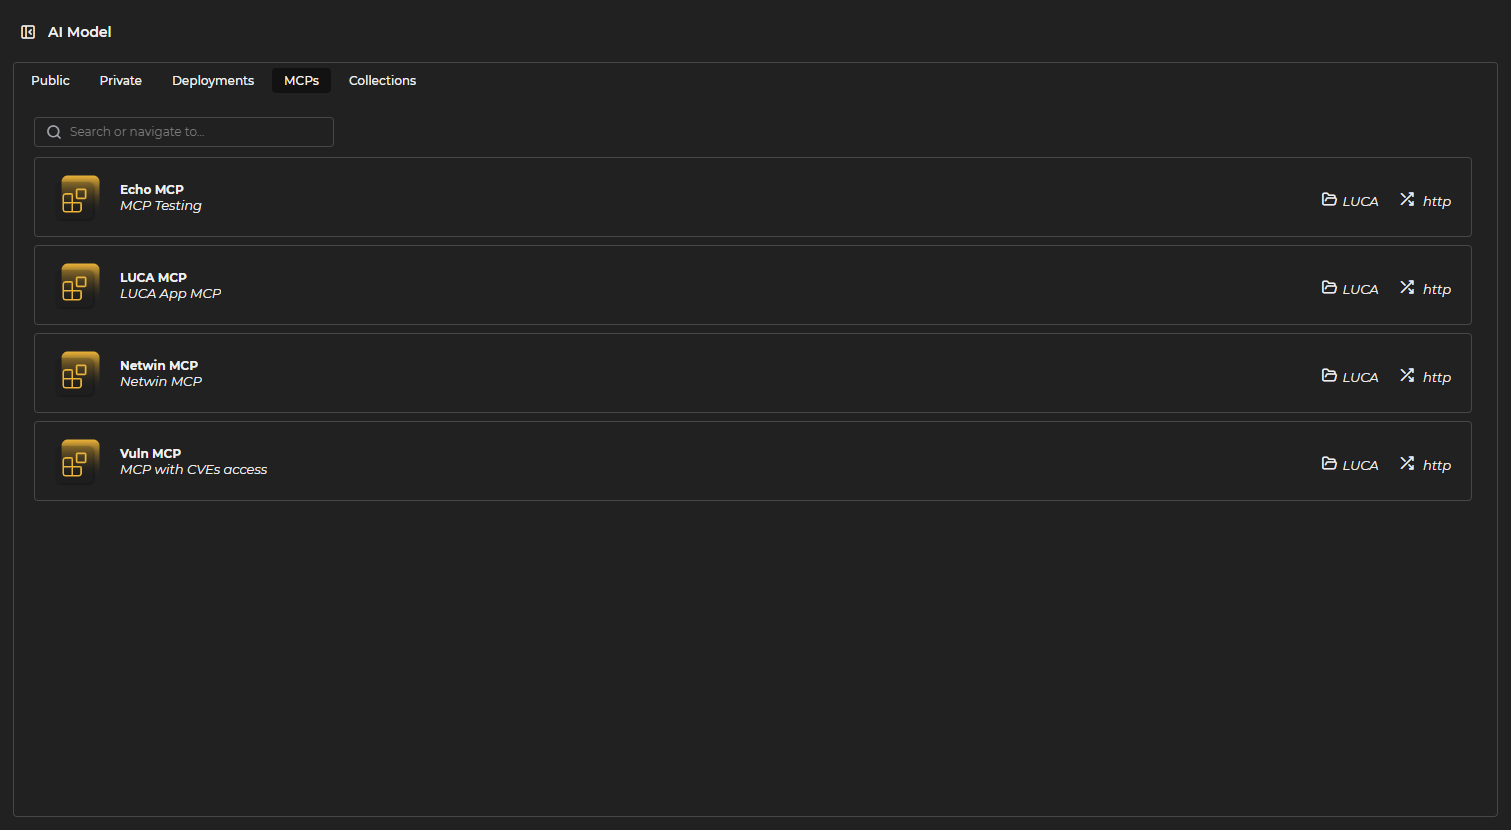The width and height of the screenshot is (1511, 830).
Task: Click the MCP Testing description text
Action: click(161, 206)
